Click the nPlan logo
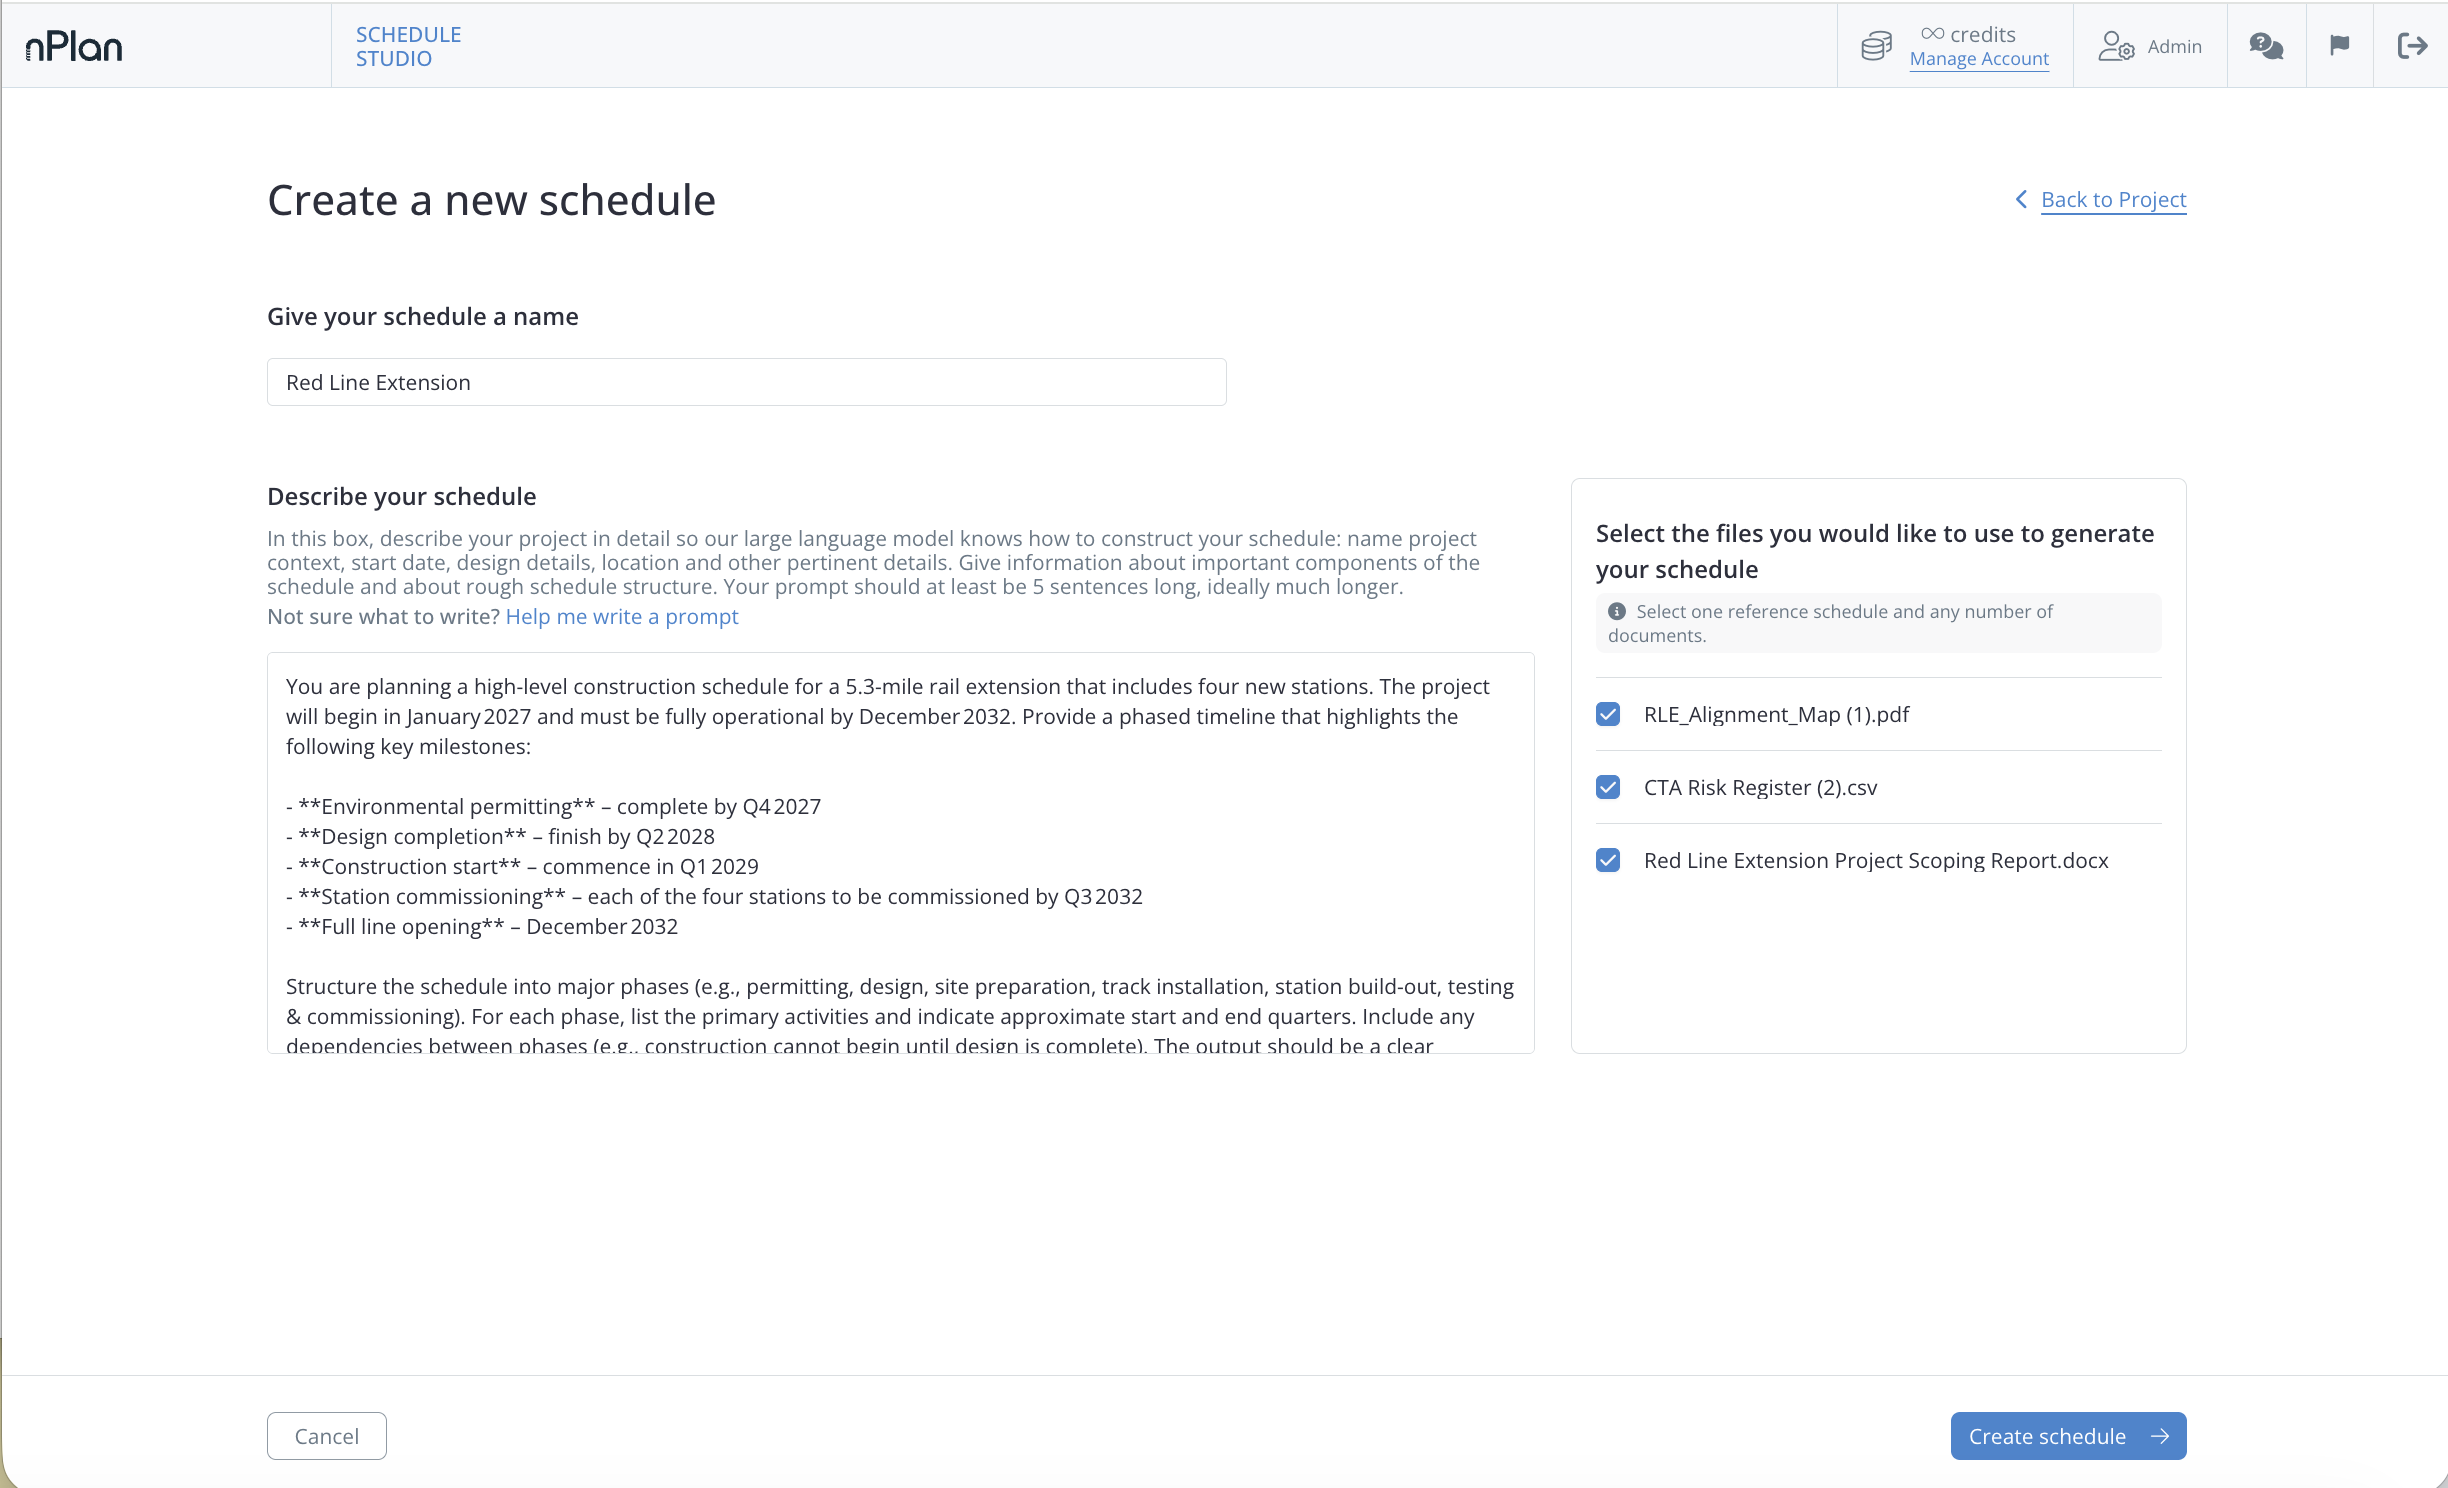This screenshot has height=1488, width=2448. (x=74, y=46)
